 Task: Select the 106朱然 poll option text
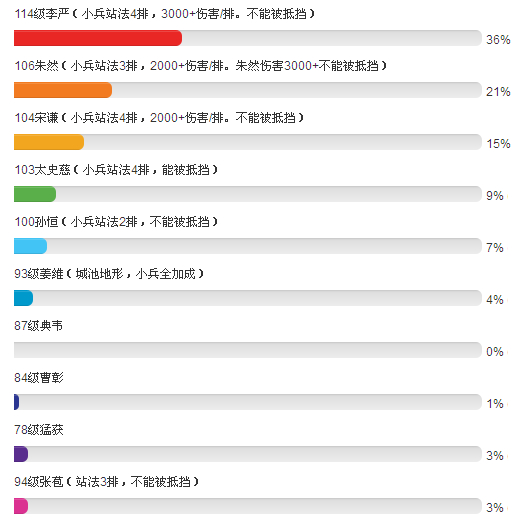click(x=200, y=66)
